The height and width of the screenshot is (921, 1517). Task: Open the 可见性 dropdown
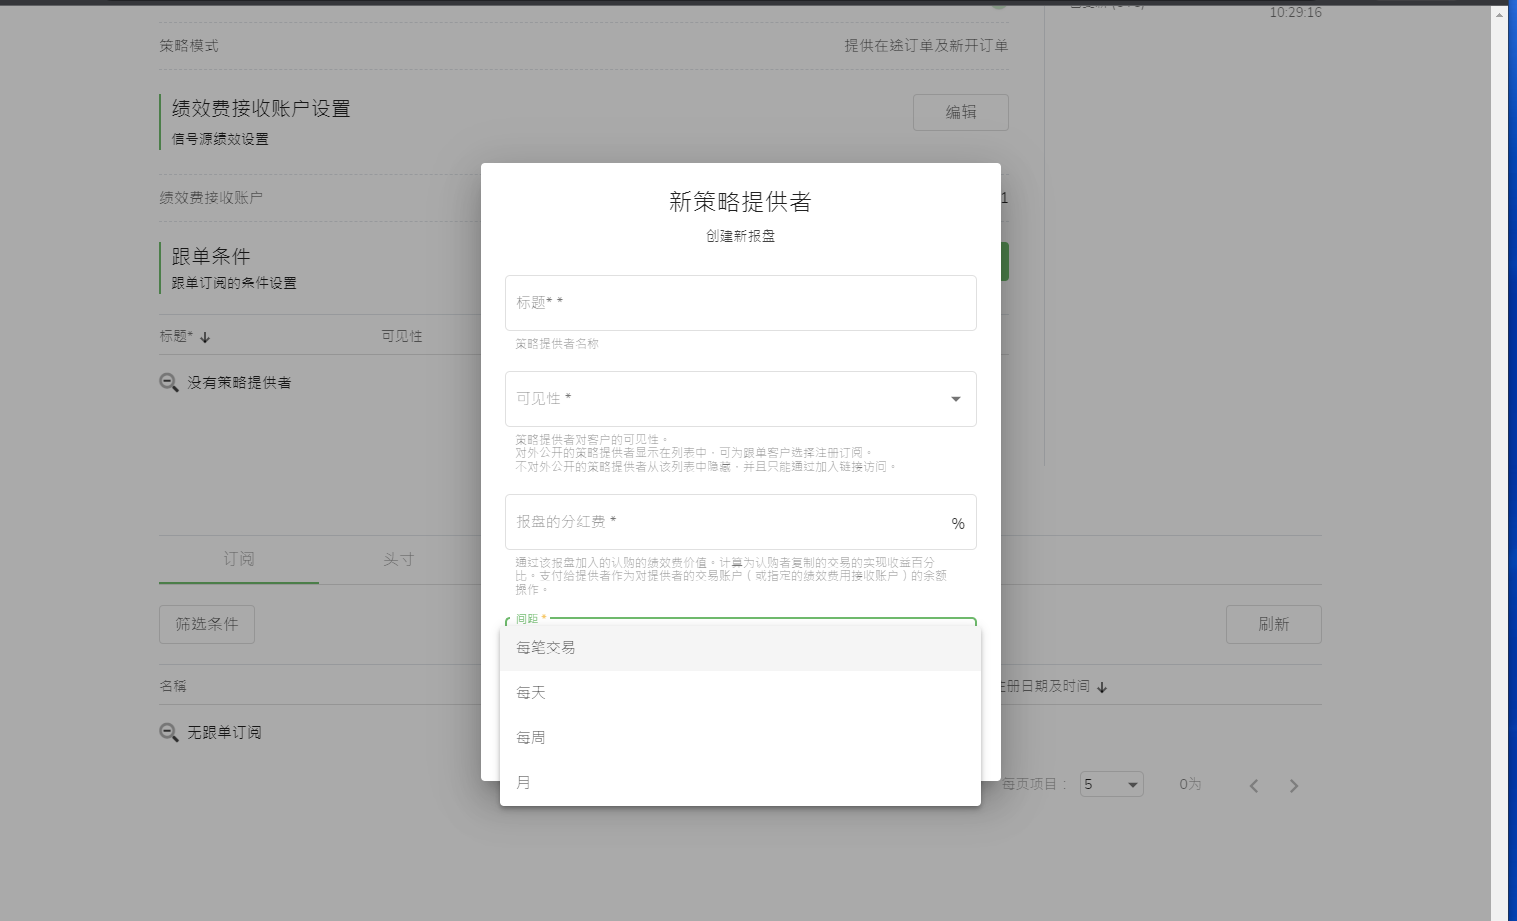click(x=740, y=399)
